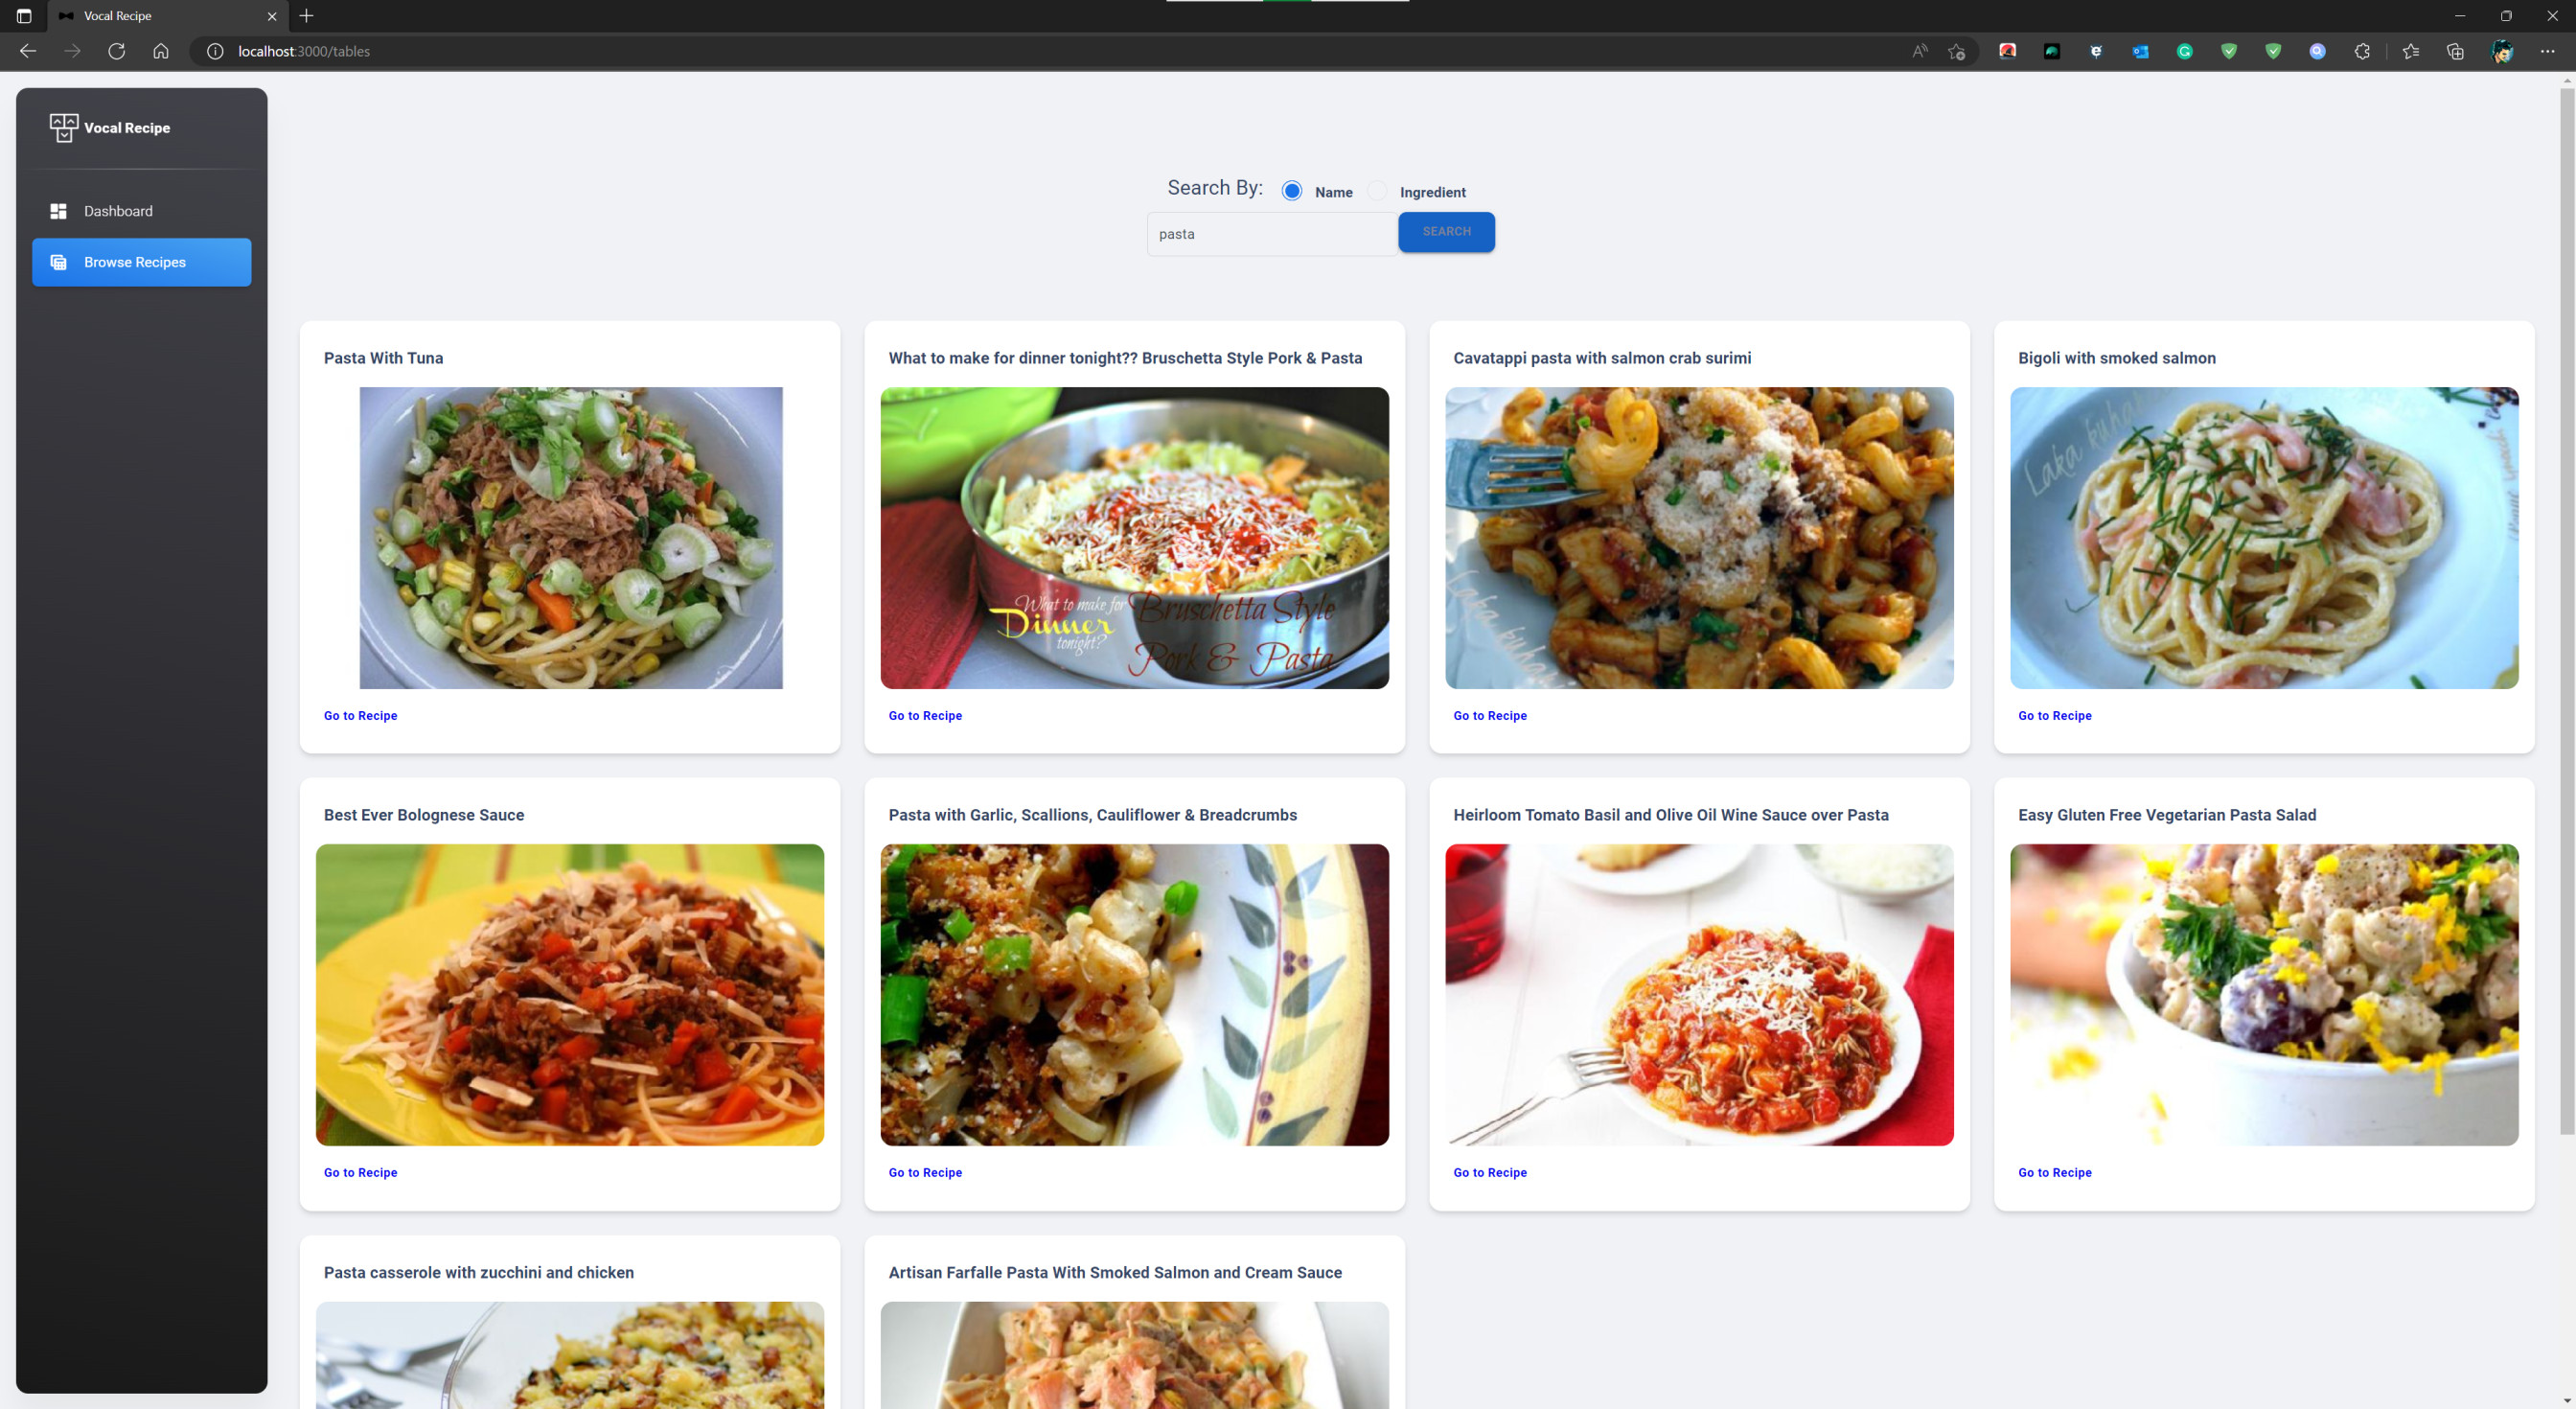Image resolution: width=2576 pixels, height=1409 pixels.
Task: Click the Vocal Recipe logo icon
Action: (63, 128)
